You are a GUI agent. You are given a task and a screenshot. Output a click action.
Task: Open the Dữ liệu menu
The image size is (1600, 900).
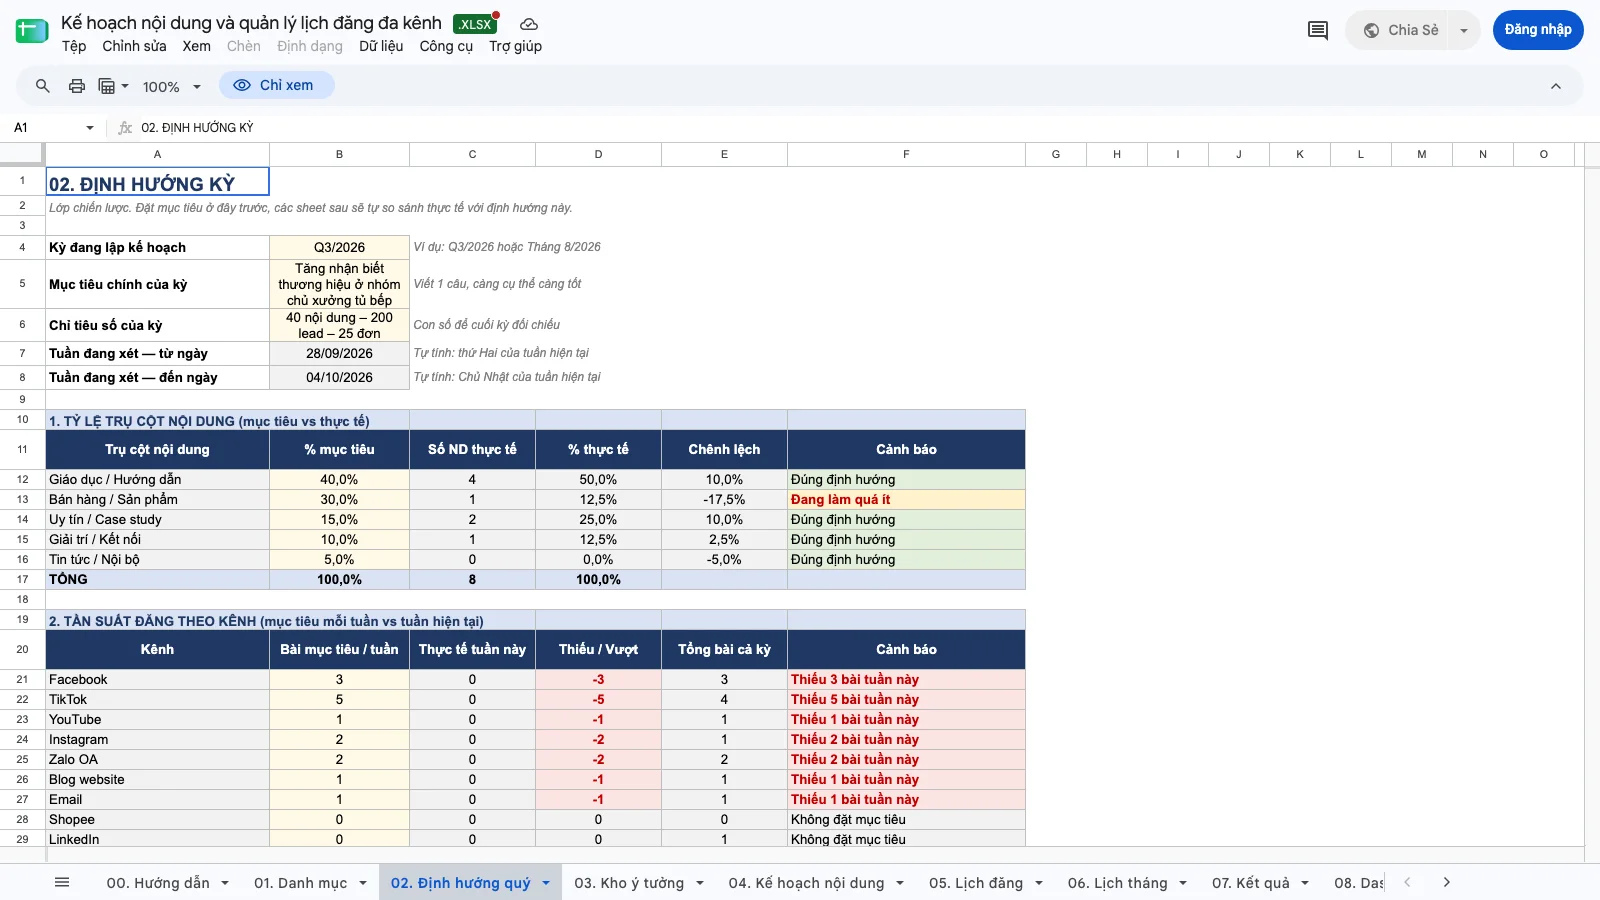[381, 46]
